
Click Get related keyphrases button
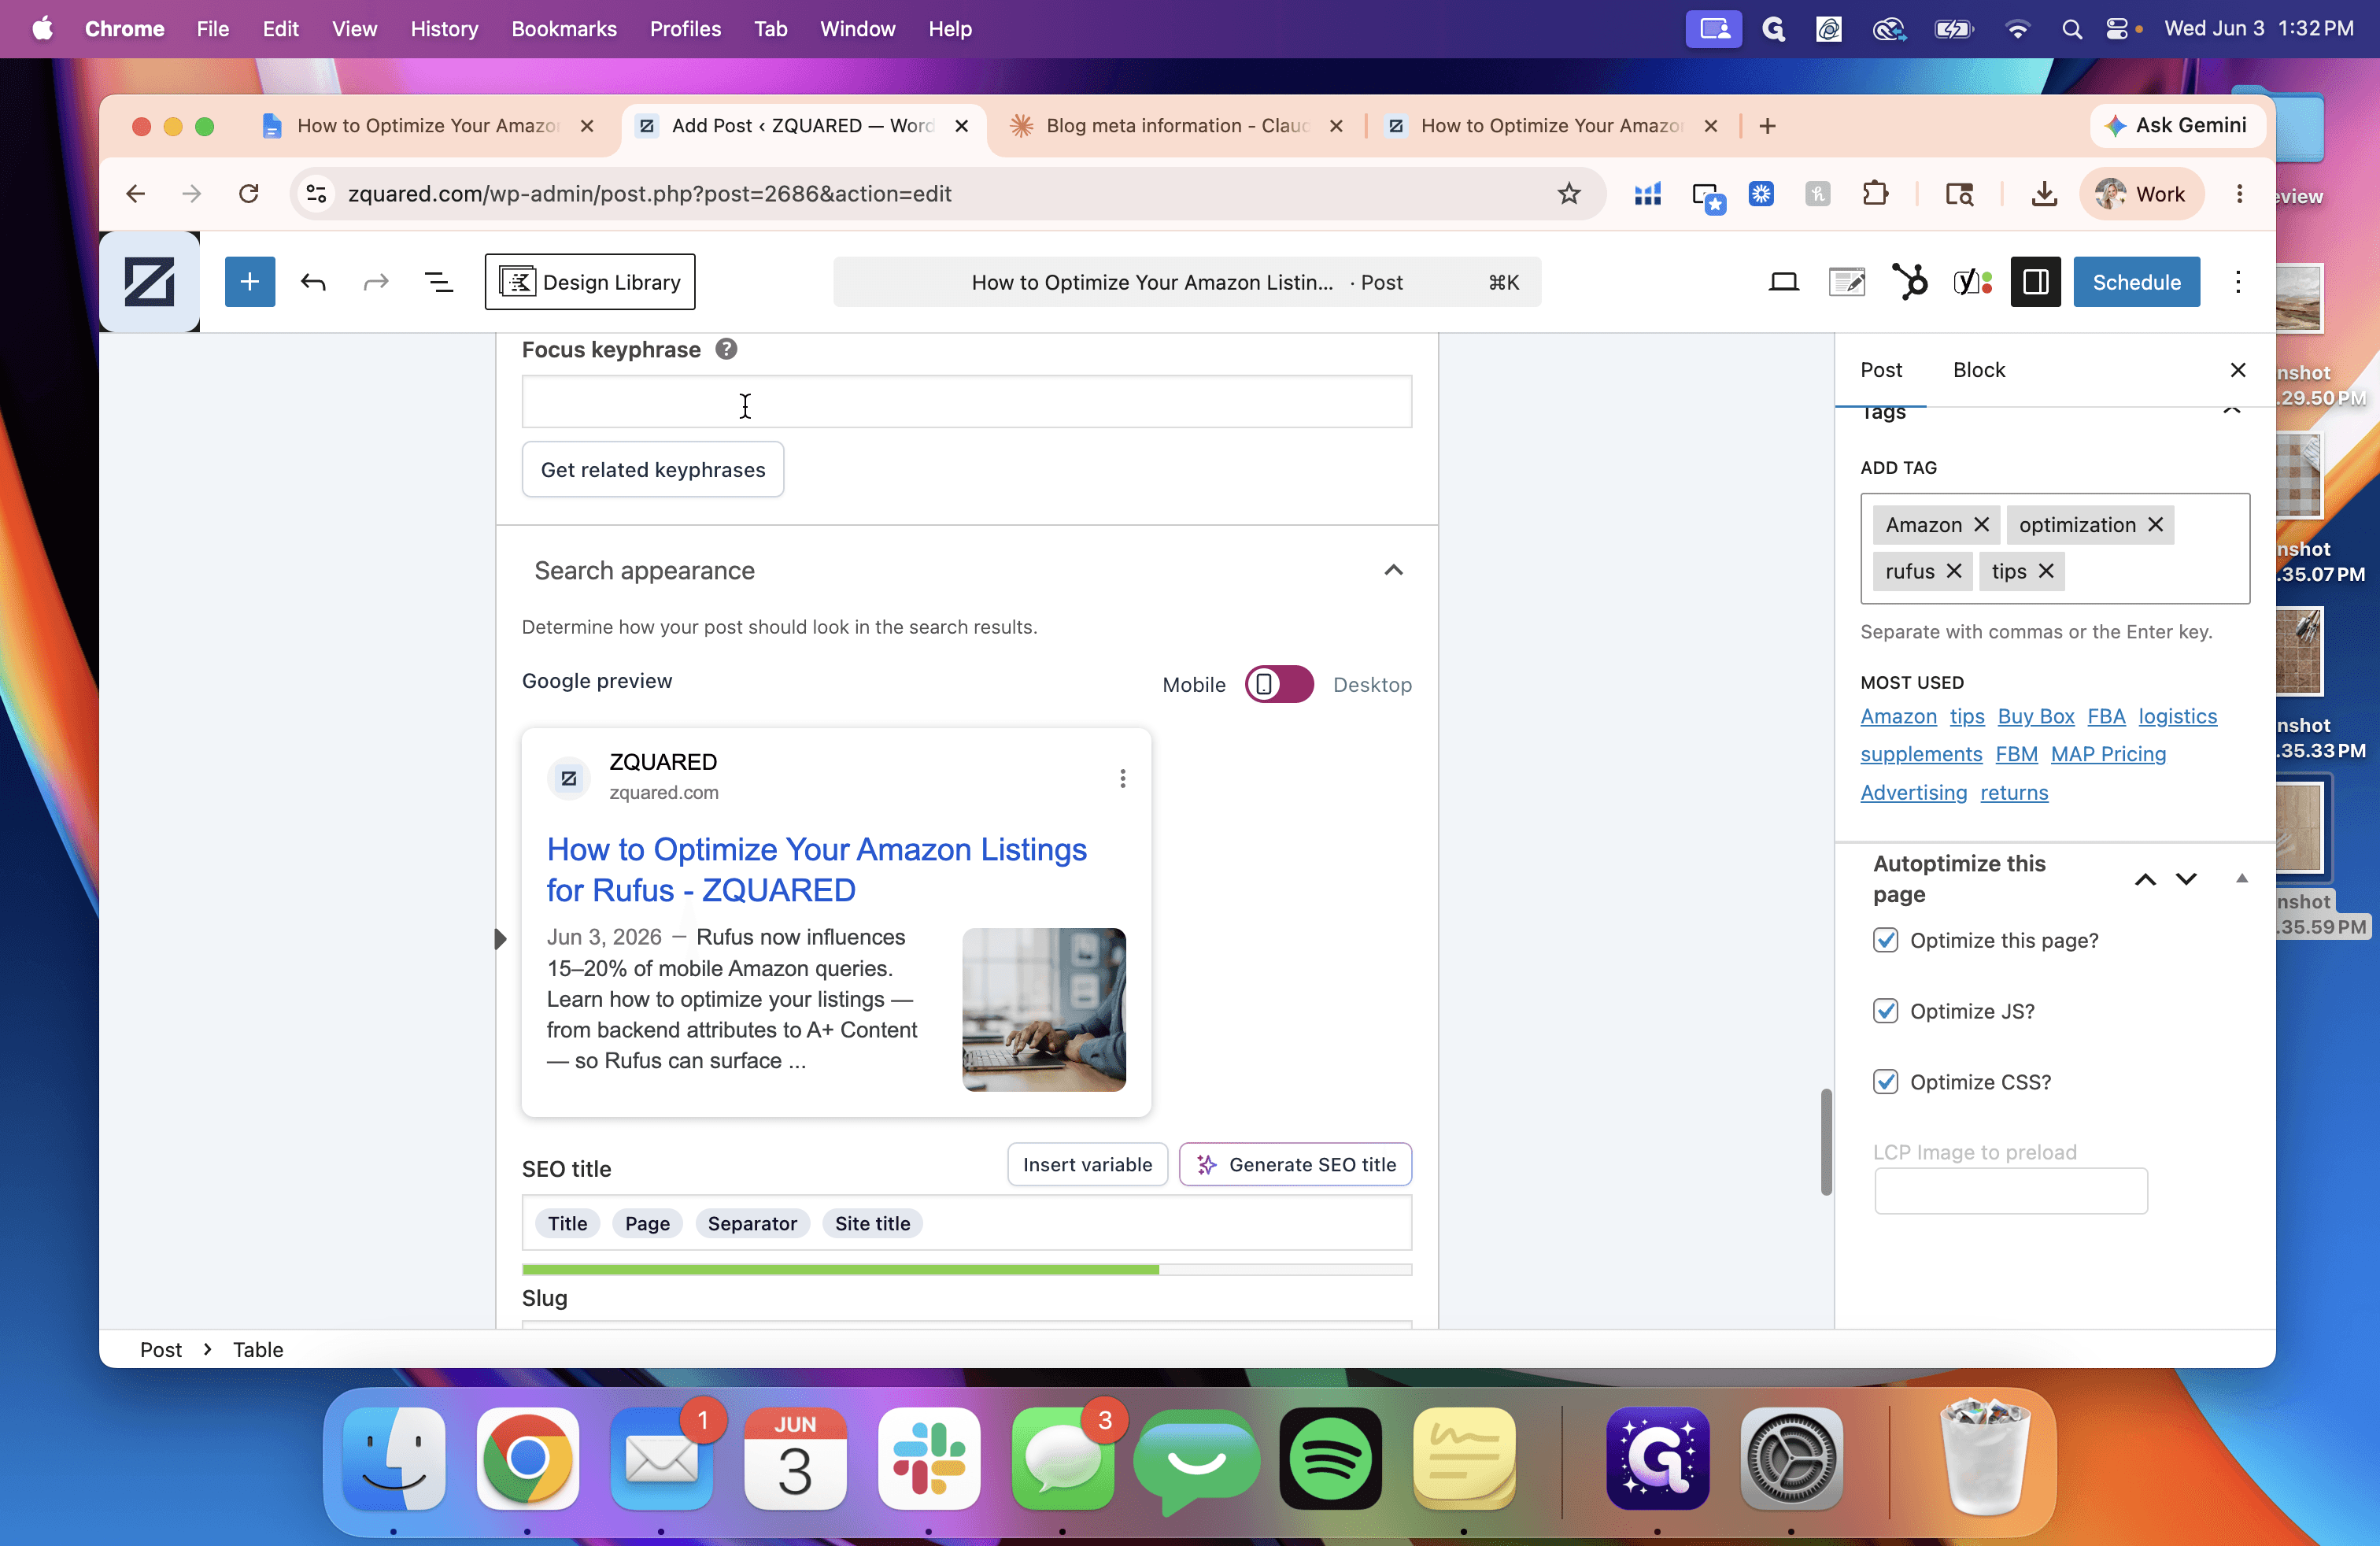point(653,469)
